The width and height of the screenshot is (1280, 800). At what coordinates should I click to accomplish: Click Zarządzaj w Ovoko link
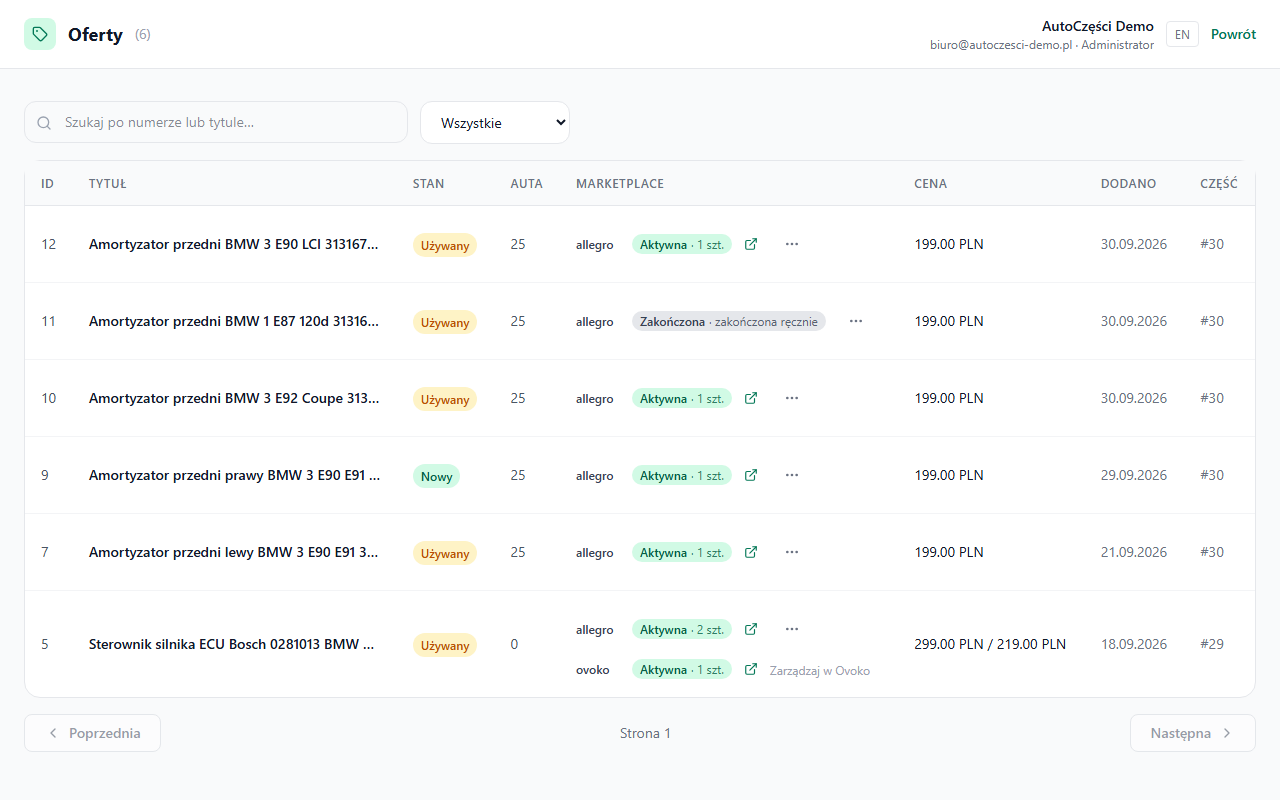click(x=820, y=671)
